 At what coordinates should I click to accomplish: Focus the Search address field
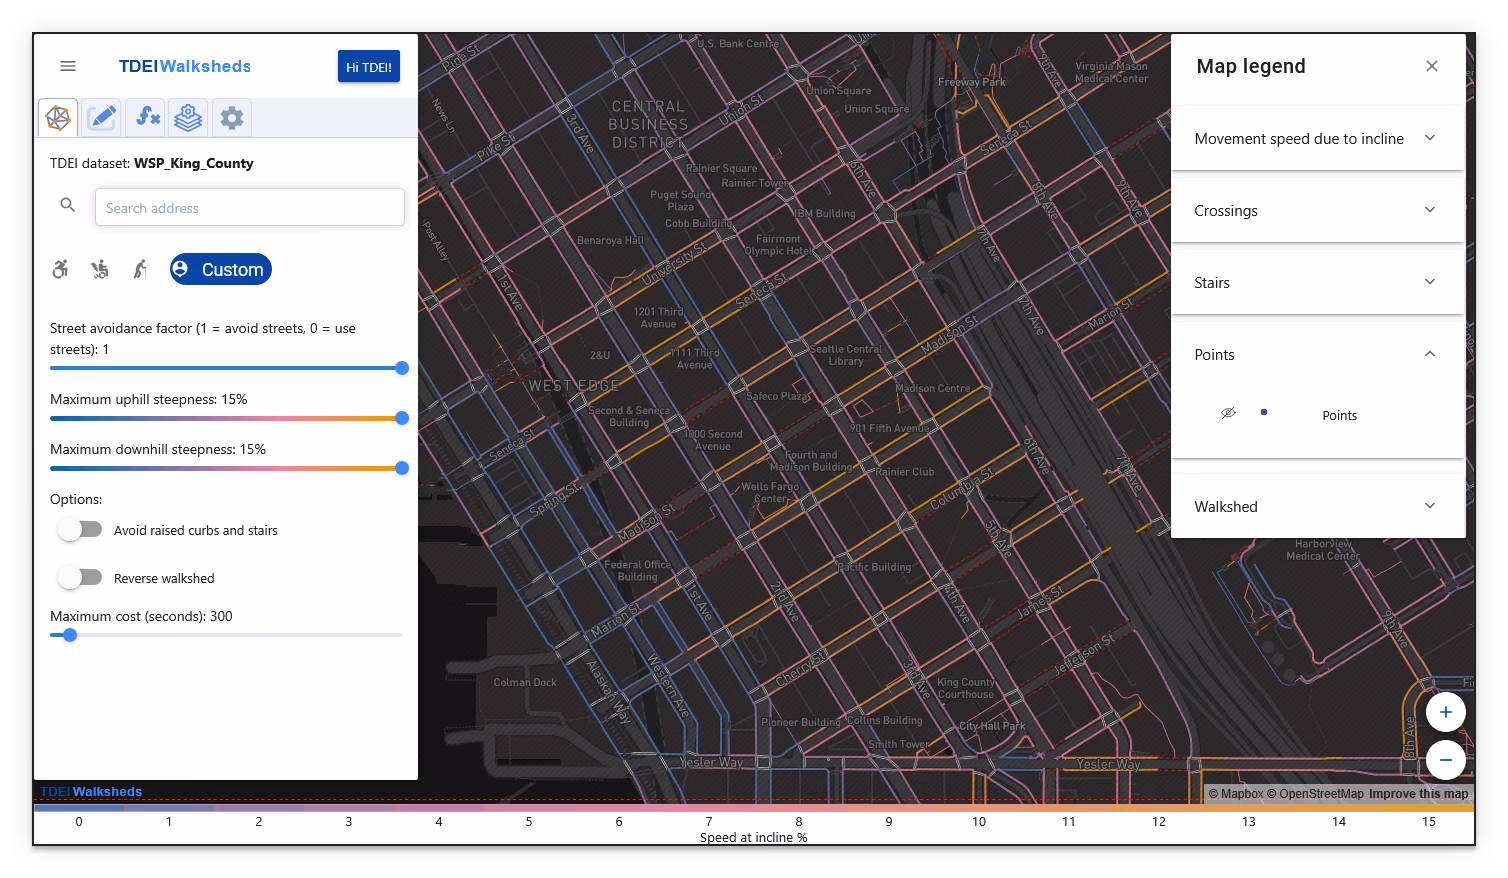[x=250, y=207]
